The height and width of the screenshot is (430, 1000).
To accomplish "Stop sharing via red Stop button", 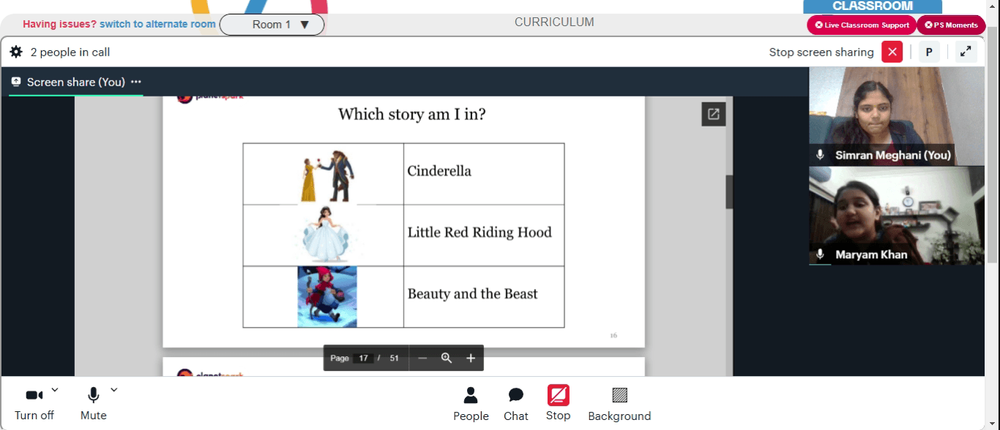I will click(558, 403).
